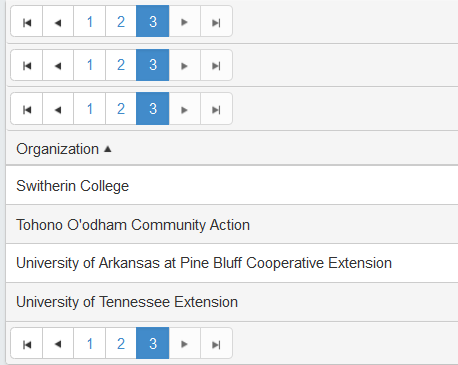Click last-page icon in second paginator

click(x=216, y=65)
